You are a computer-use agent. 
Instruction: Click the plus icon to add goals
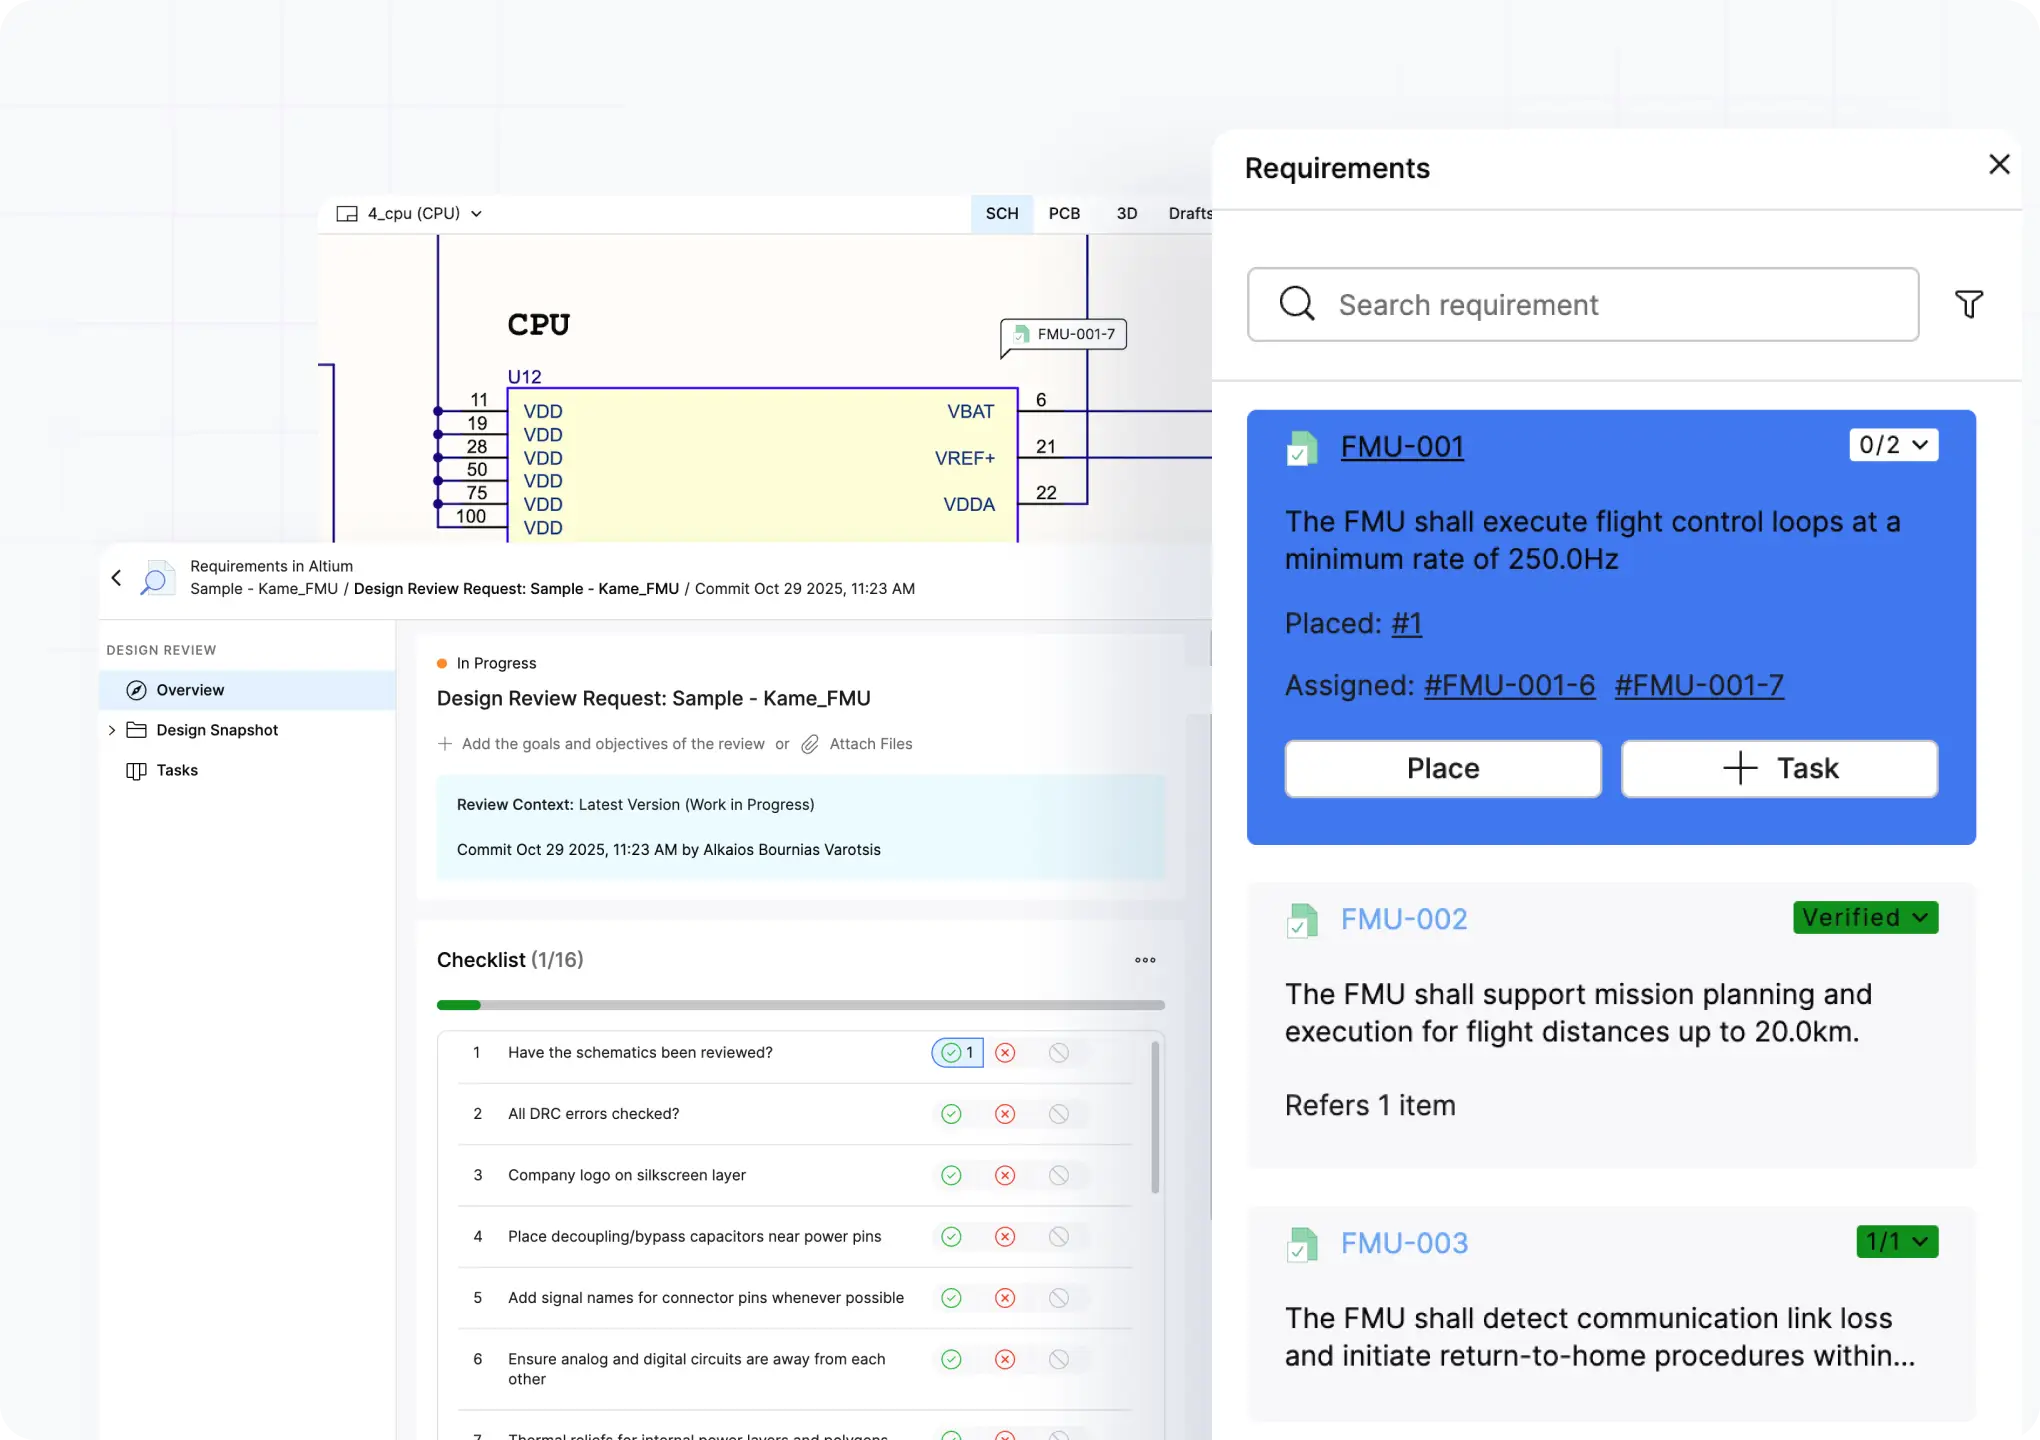[445, 744]
